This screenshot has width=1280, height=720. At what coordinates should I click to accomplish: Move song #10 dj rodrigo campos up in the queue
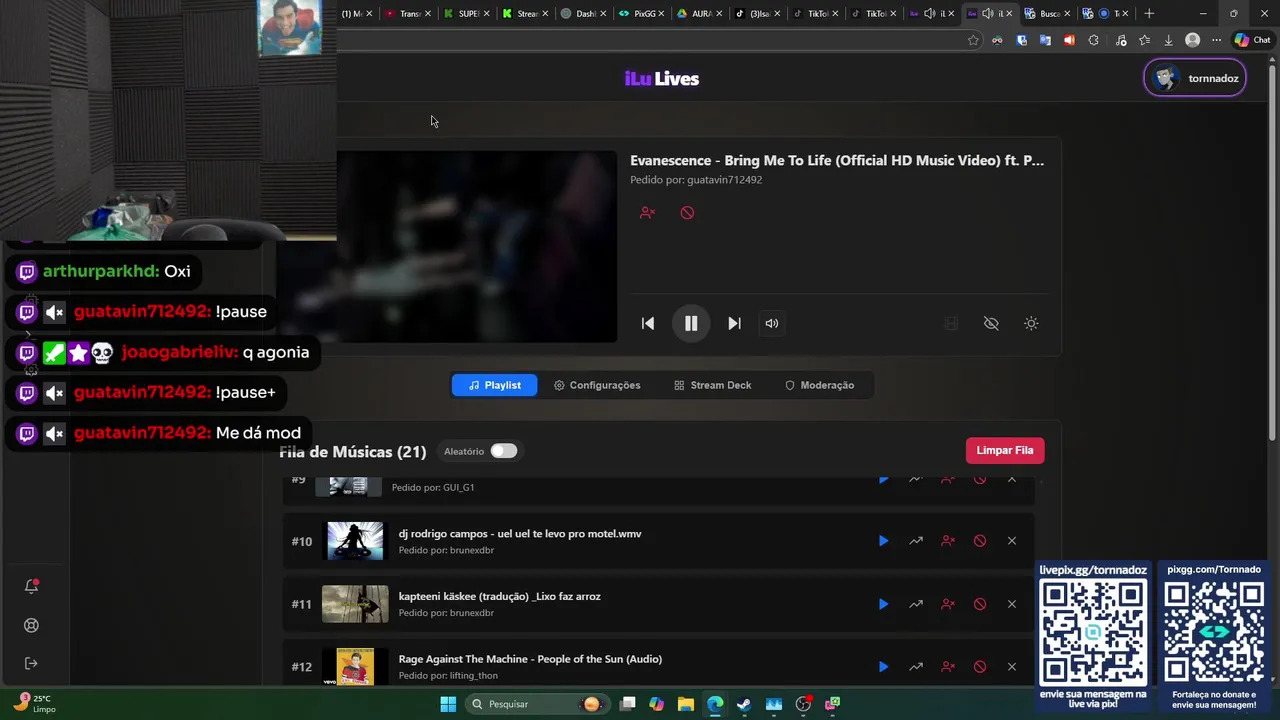pyautogui.click(x=915, y=541)
